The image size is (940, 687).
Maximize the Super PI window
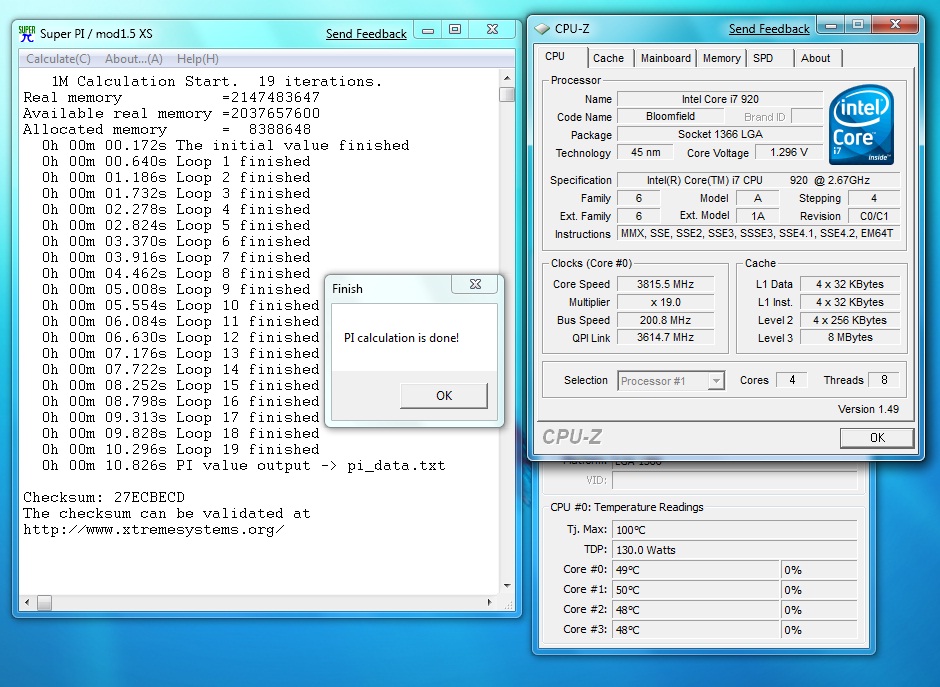tap(455, 30)
